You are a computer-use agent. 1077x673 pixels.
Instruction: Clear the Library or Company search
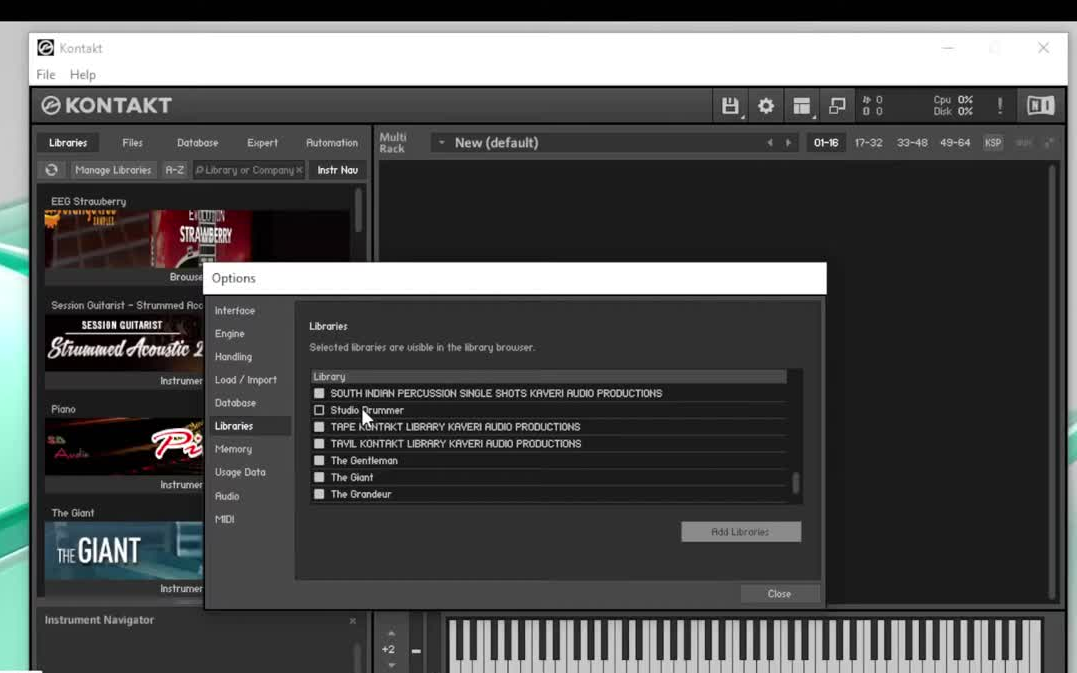(x=299, y=170)
